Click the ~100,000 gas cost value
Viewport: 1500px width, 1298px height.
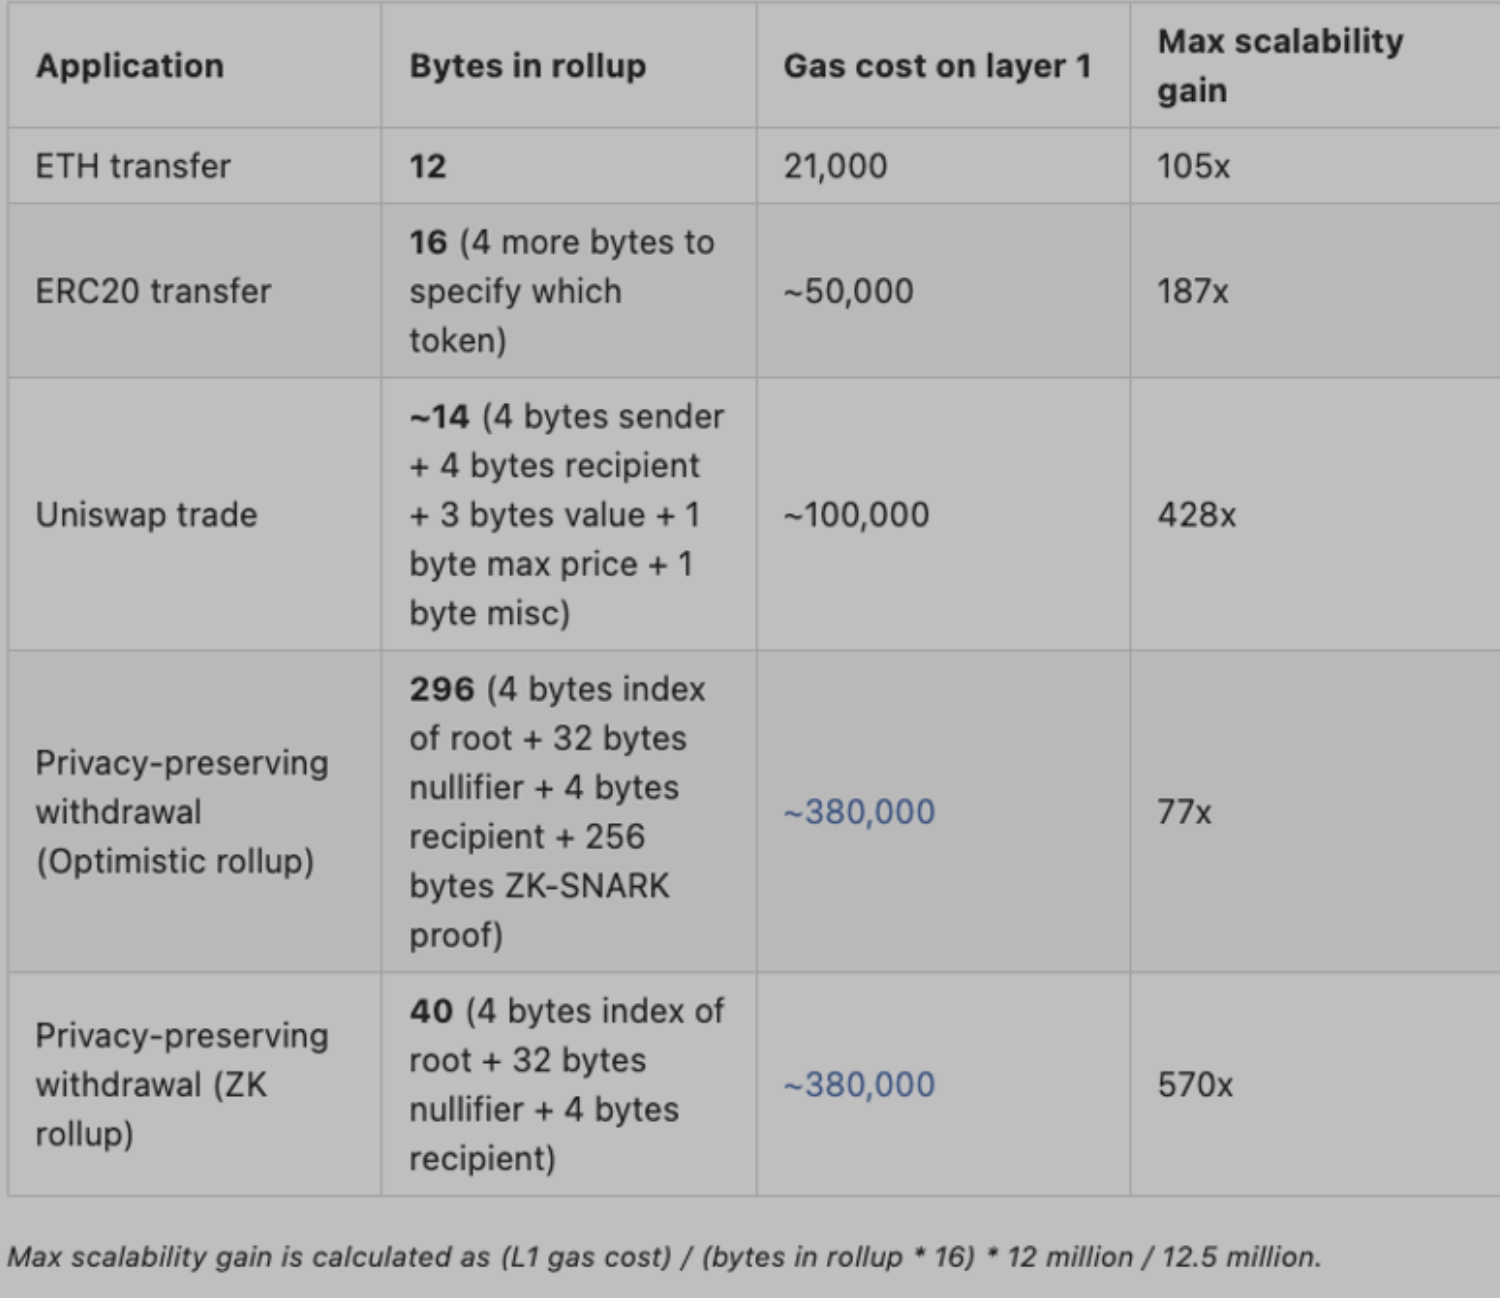[856, 515]
